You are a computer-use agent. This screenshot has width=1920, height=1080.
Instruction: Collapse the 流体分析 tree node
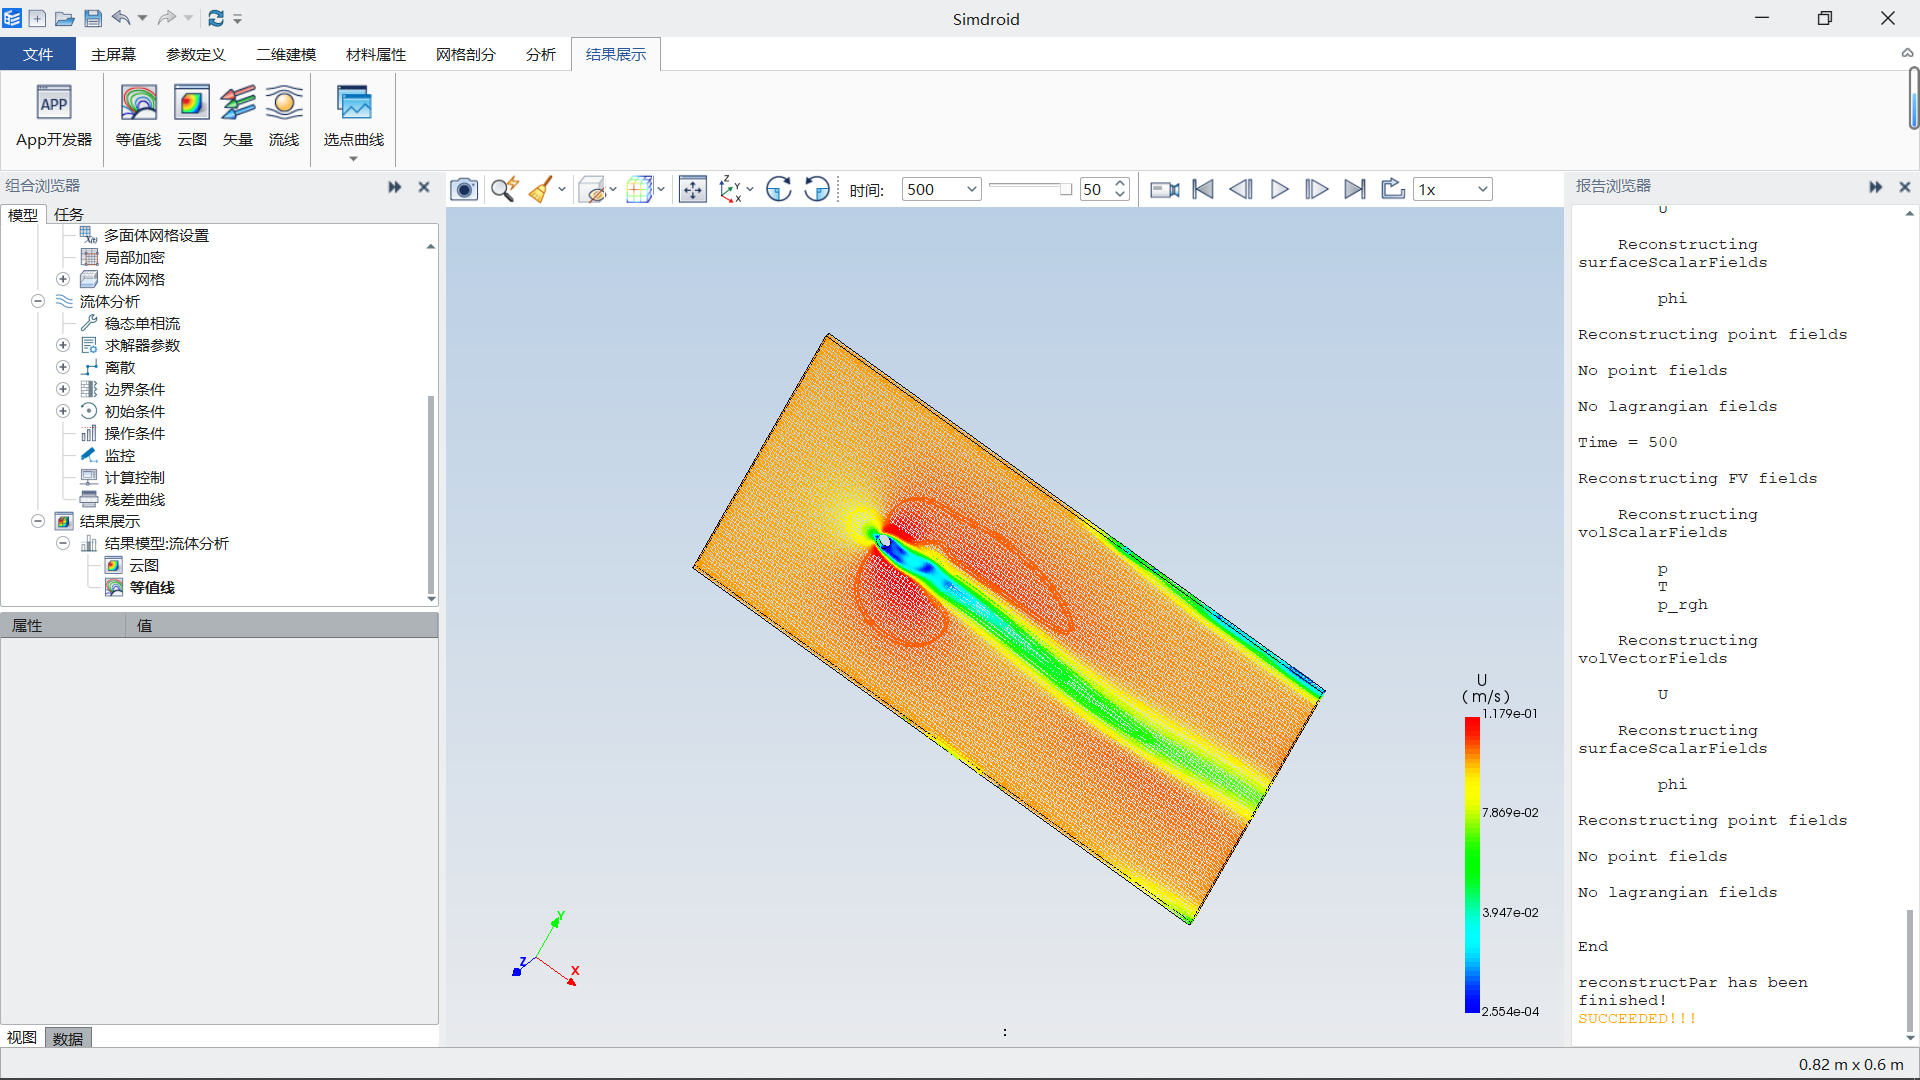[x=38, y=301]
